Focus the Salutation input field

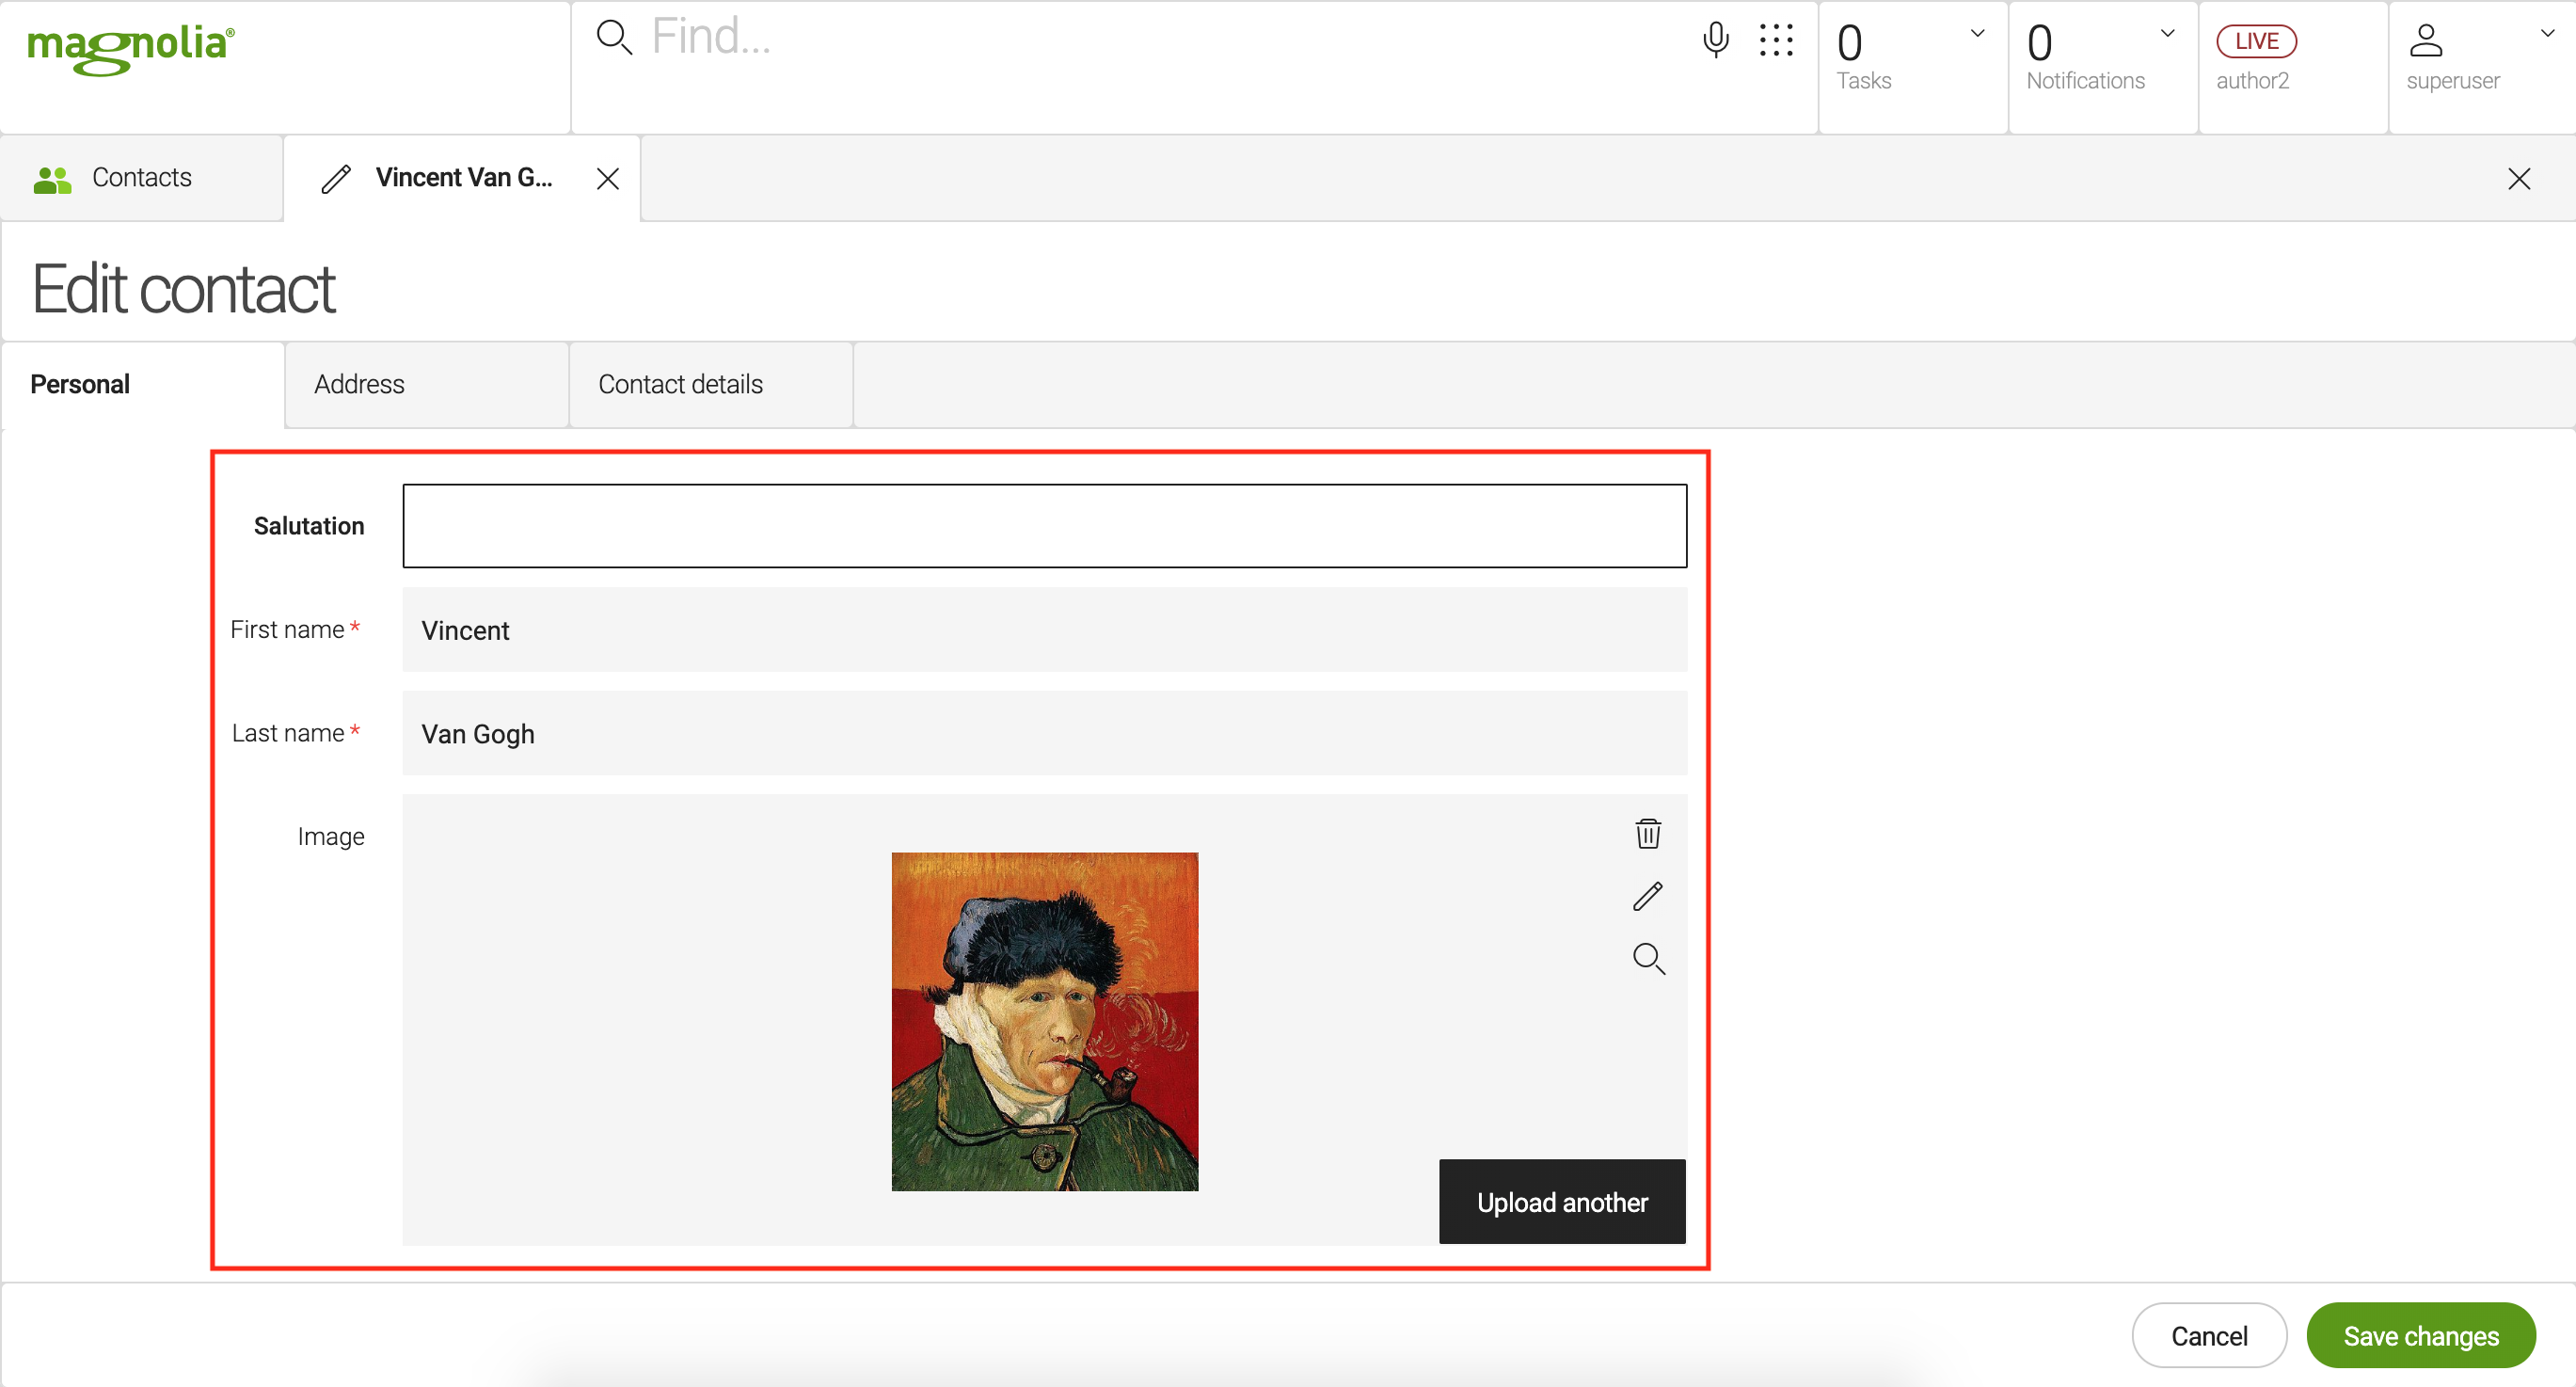pyautogui.click(x=1044, y=526)
